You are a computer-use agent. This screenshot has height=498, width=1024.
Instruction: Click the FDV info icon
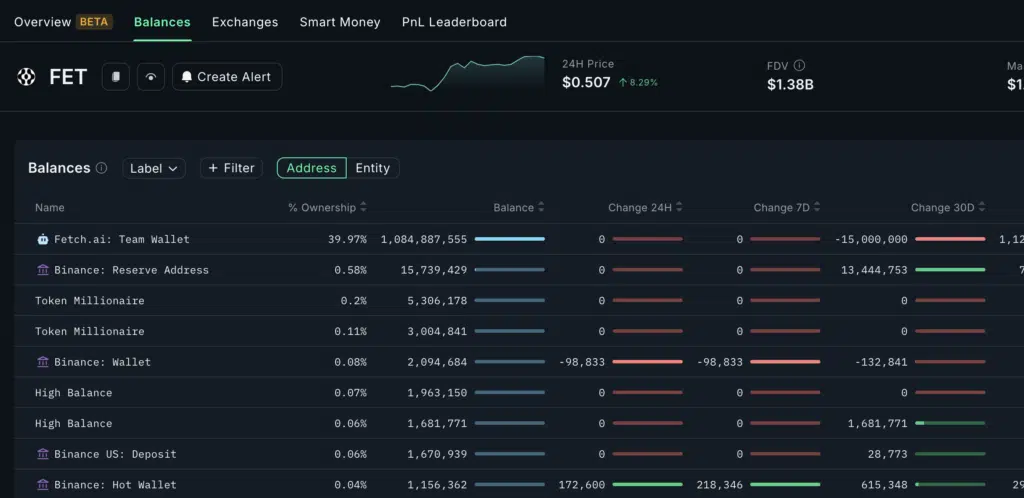click(x=799, y=66)
